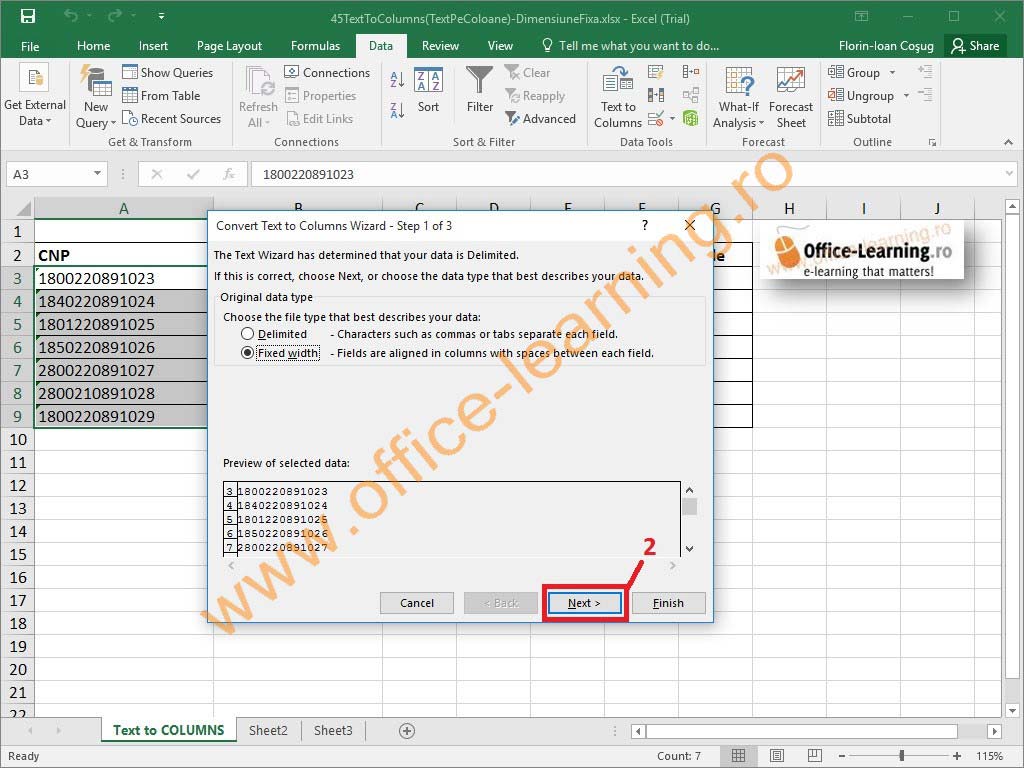Open the File tab

(x=30, y=46)
